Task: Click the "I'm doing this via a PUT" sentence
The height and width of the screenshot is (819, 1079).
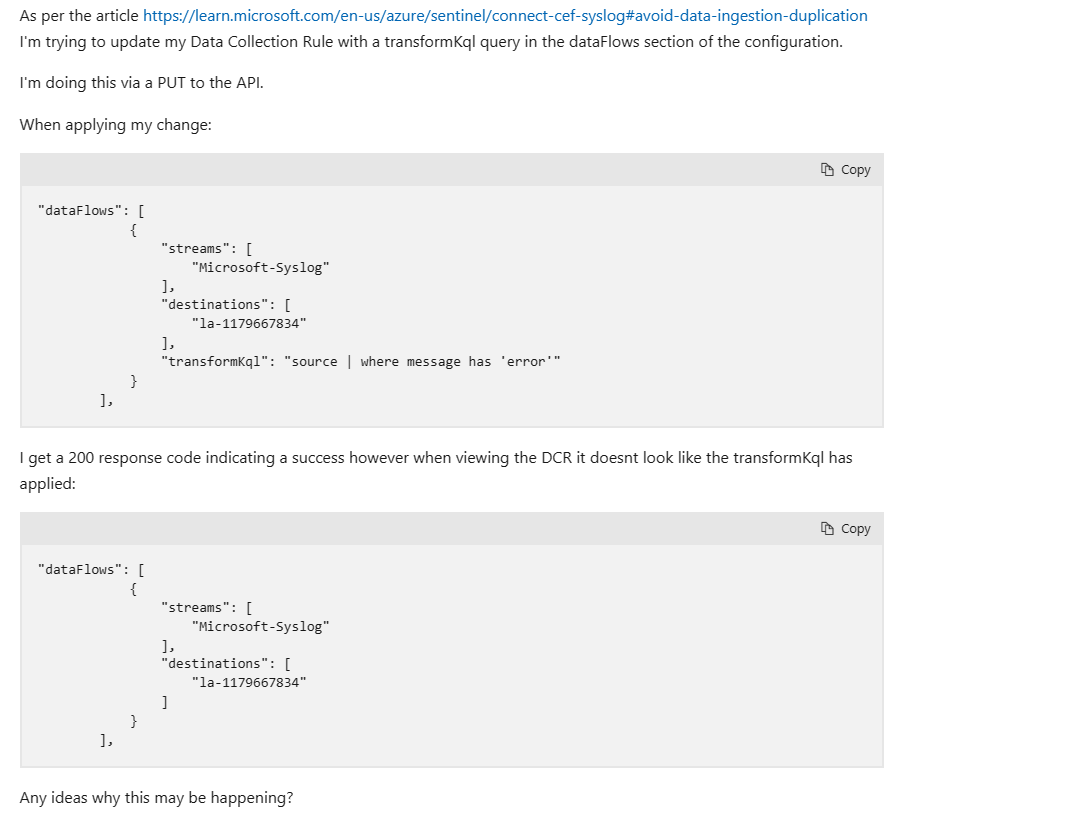Action: [142, 83]
